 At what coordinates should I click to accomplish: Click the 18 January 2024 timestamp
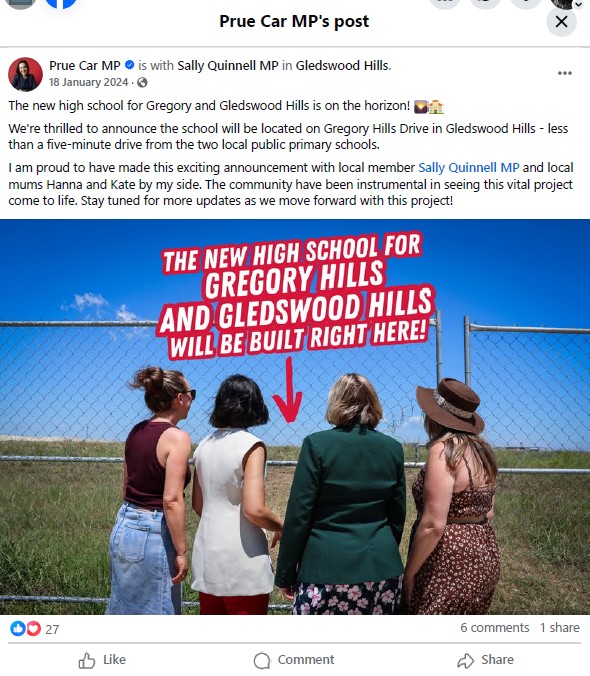pos(88,82)
